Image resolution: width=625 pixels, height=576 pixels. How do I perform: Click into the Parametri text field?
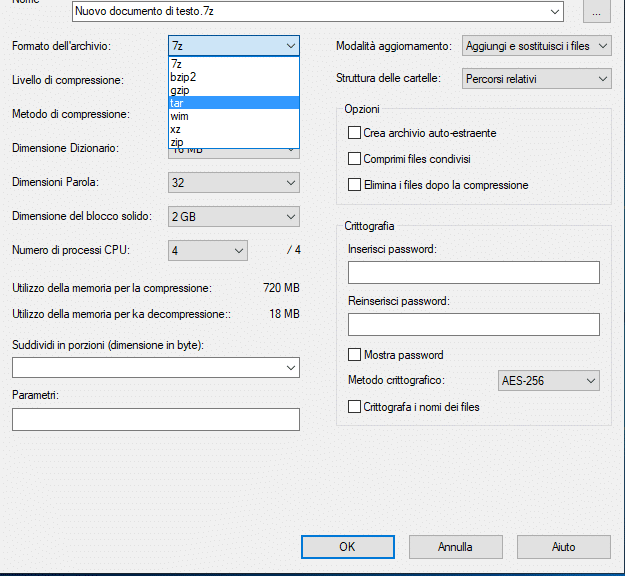(x=156, y=419)
